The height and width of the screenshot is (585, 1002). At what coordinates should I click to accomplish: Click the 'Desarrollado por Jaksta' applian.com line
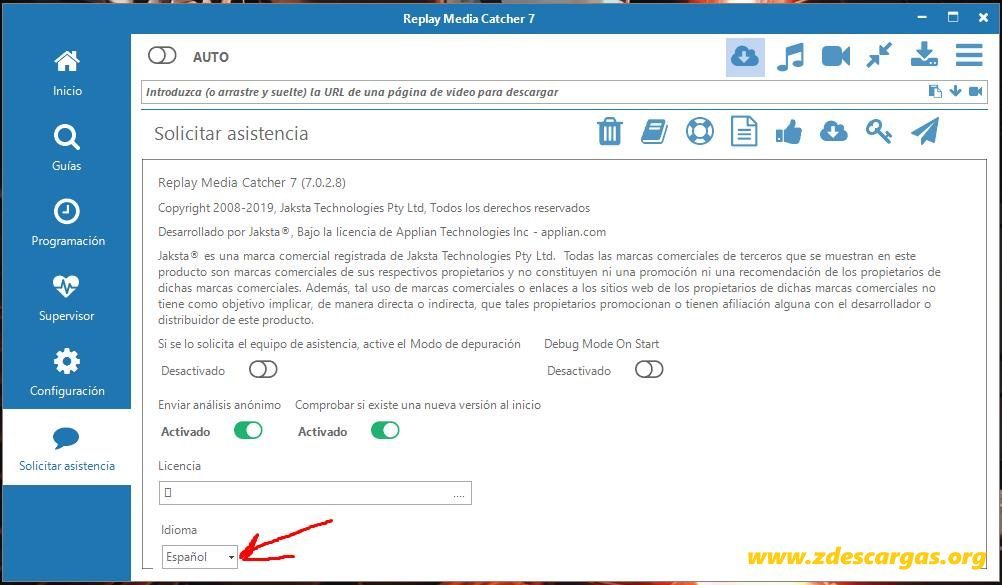382,232
